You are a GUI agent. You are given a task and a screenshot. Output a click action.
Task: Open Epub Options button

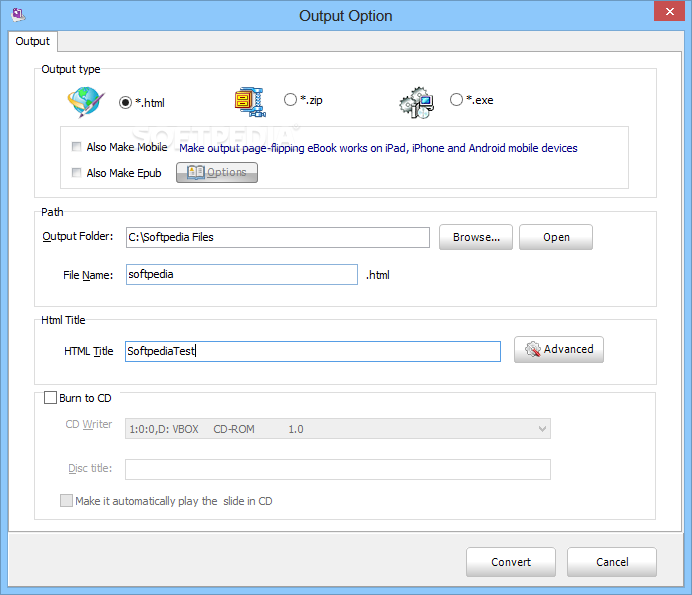pos(217,172)
